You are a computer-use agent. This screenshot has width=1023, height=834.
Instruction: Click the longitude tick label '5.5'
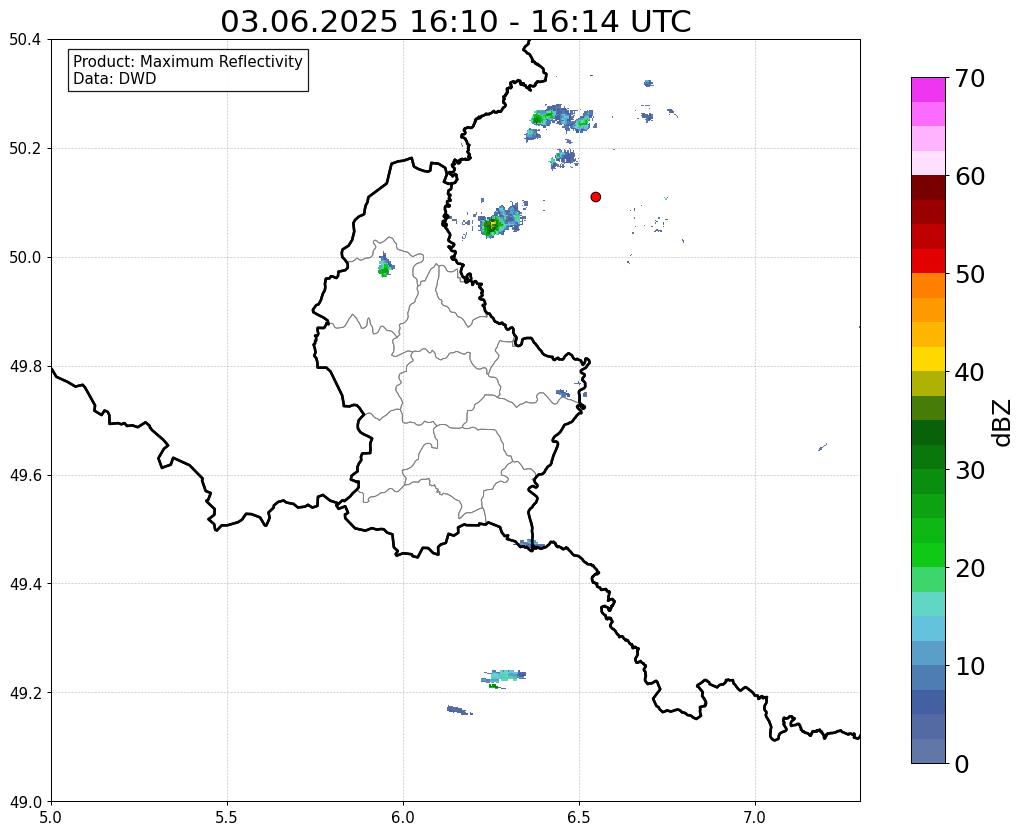click(x=227, y=817)
